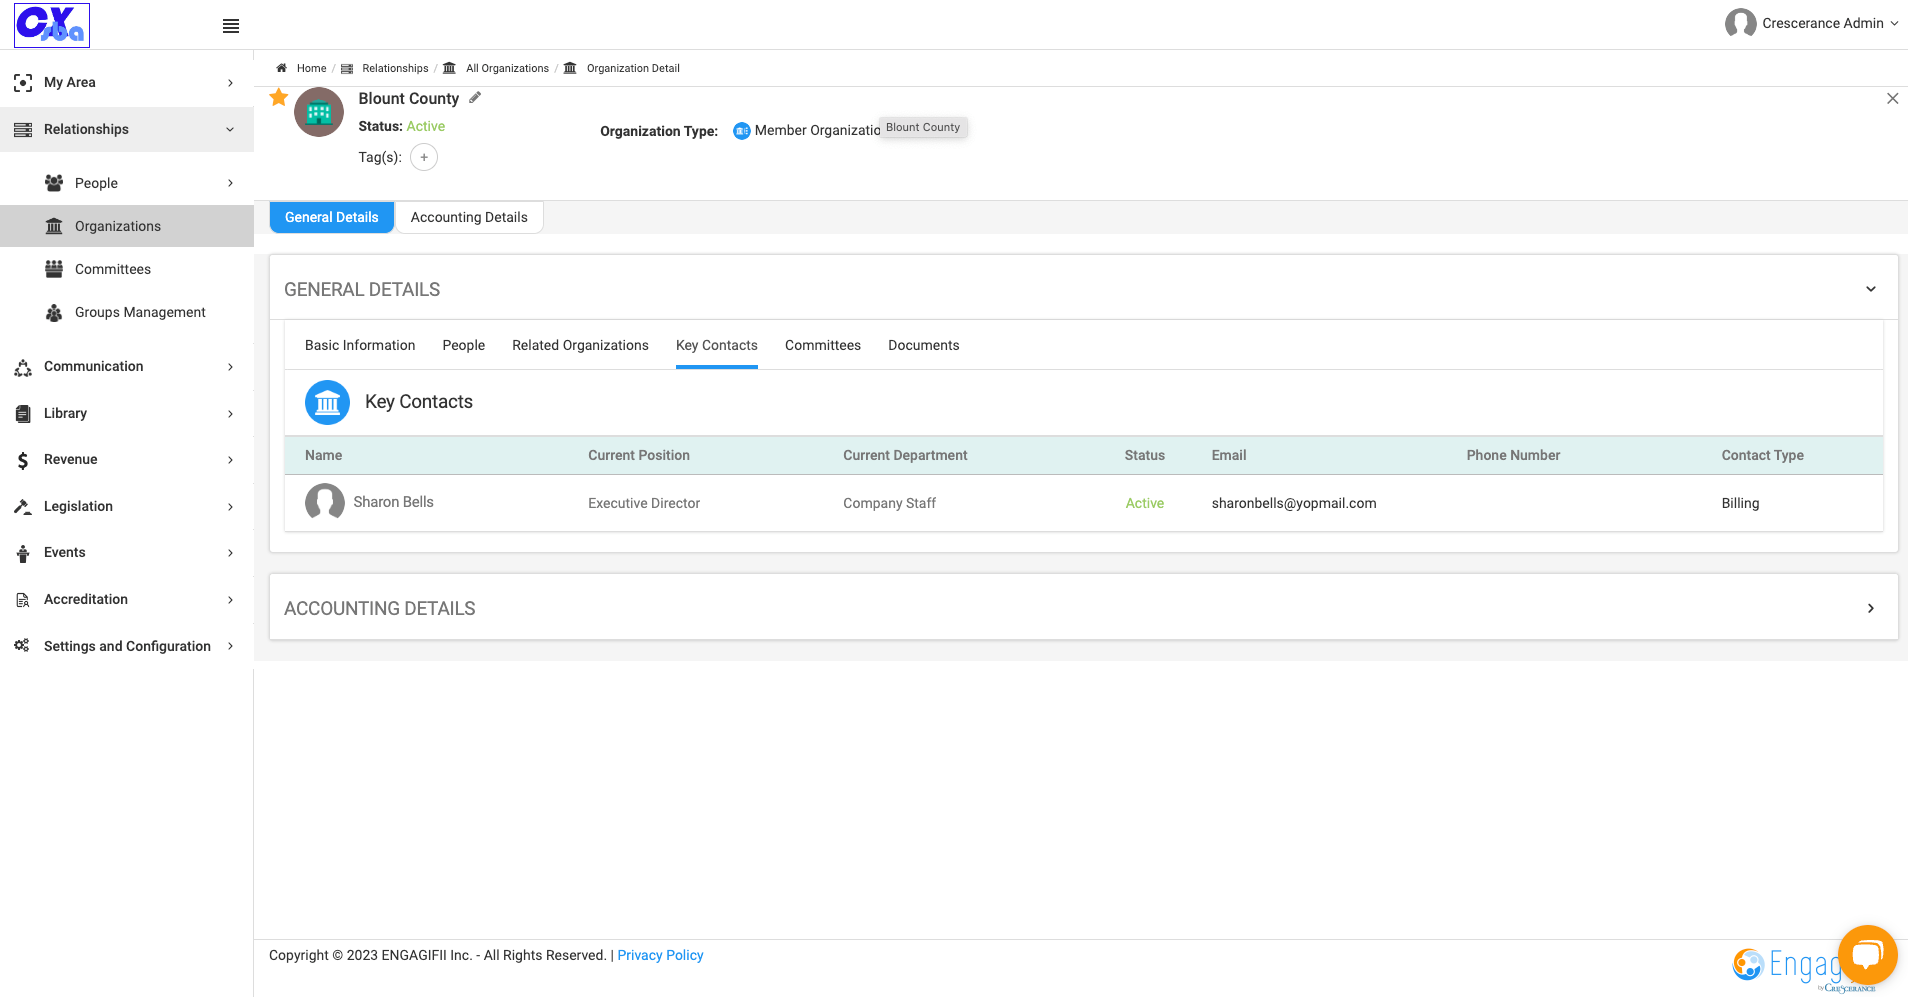Collapse the General Details section chevron

(1870, 289)
